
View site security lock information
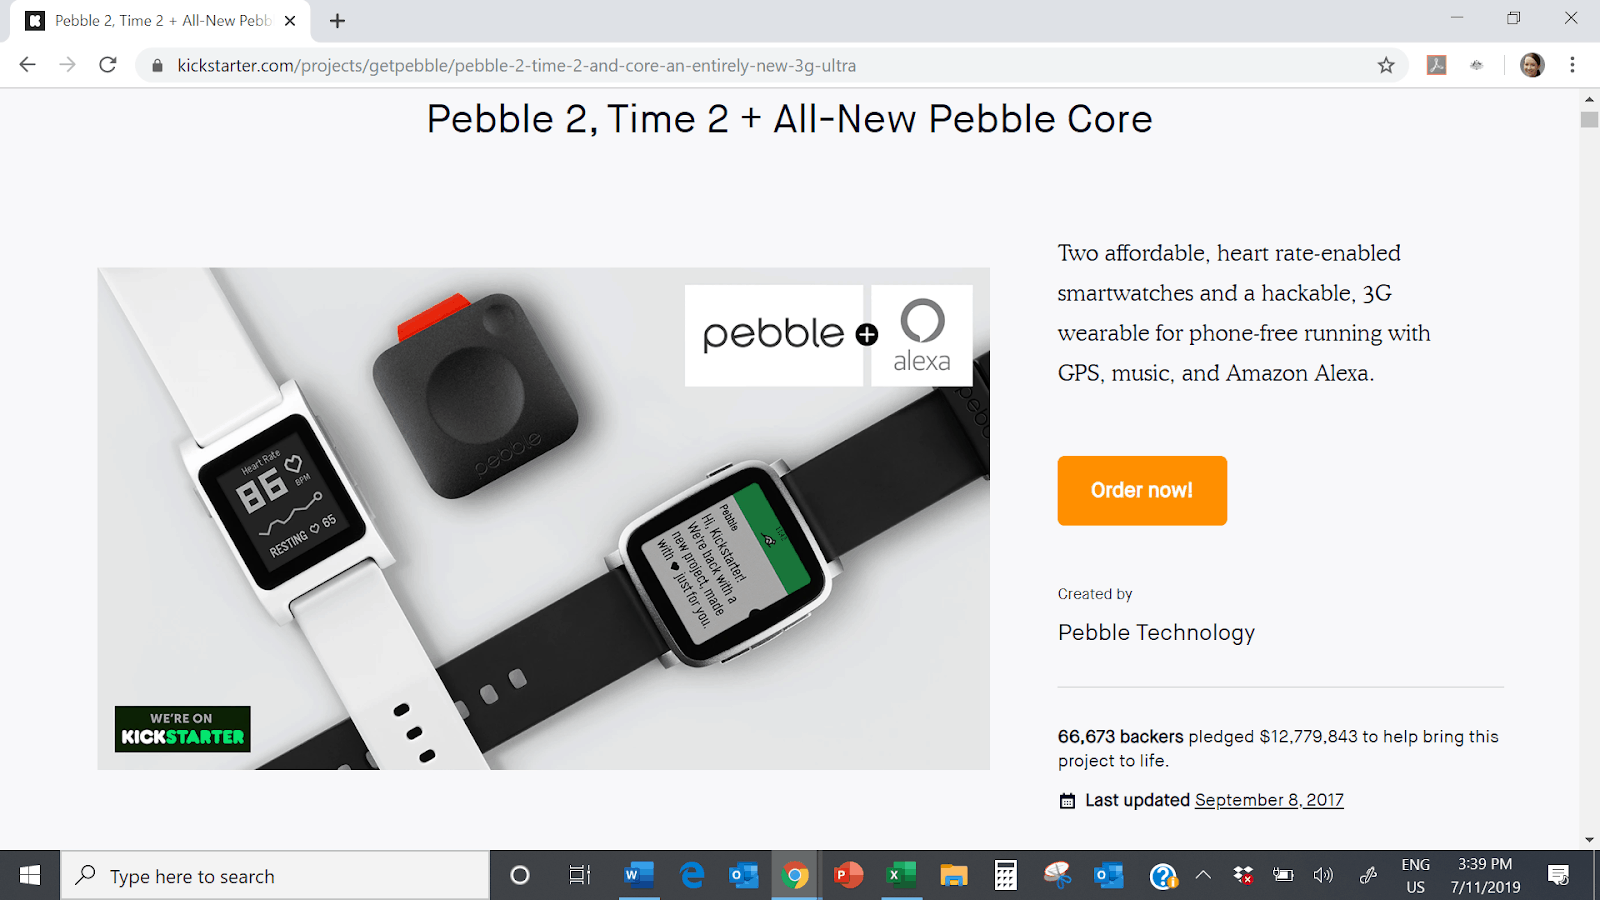(x=157, y=65)
